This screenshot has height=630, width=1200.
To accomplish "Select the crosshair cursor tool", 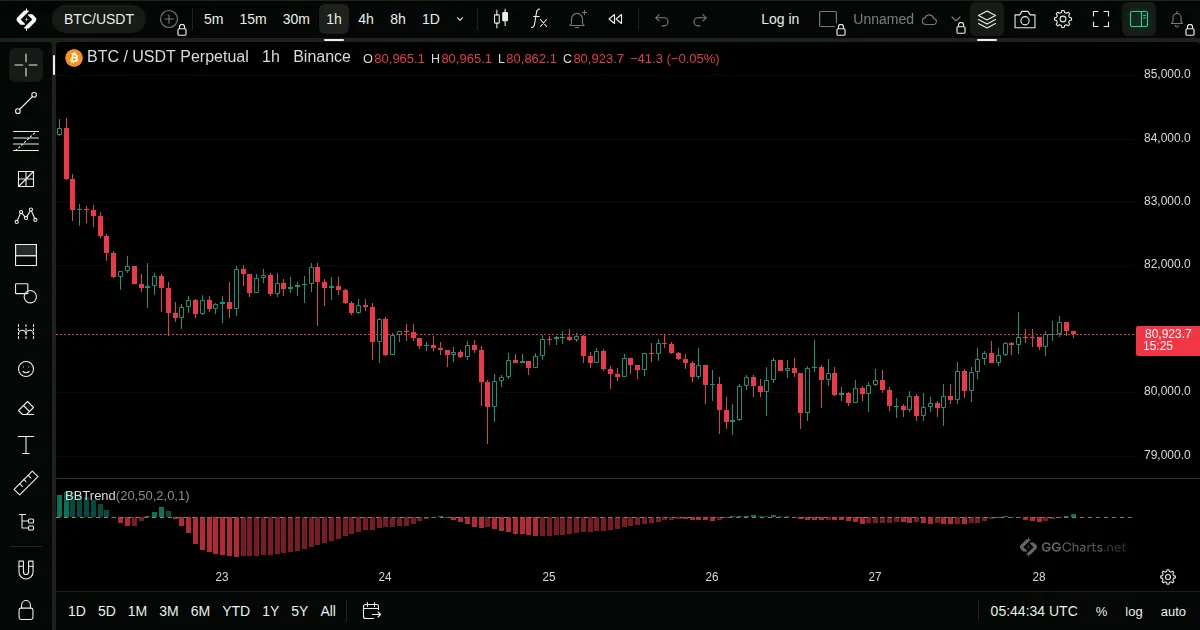I will pos(26,65).
